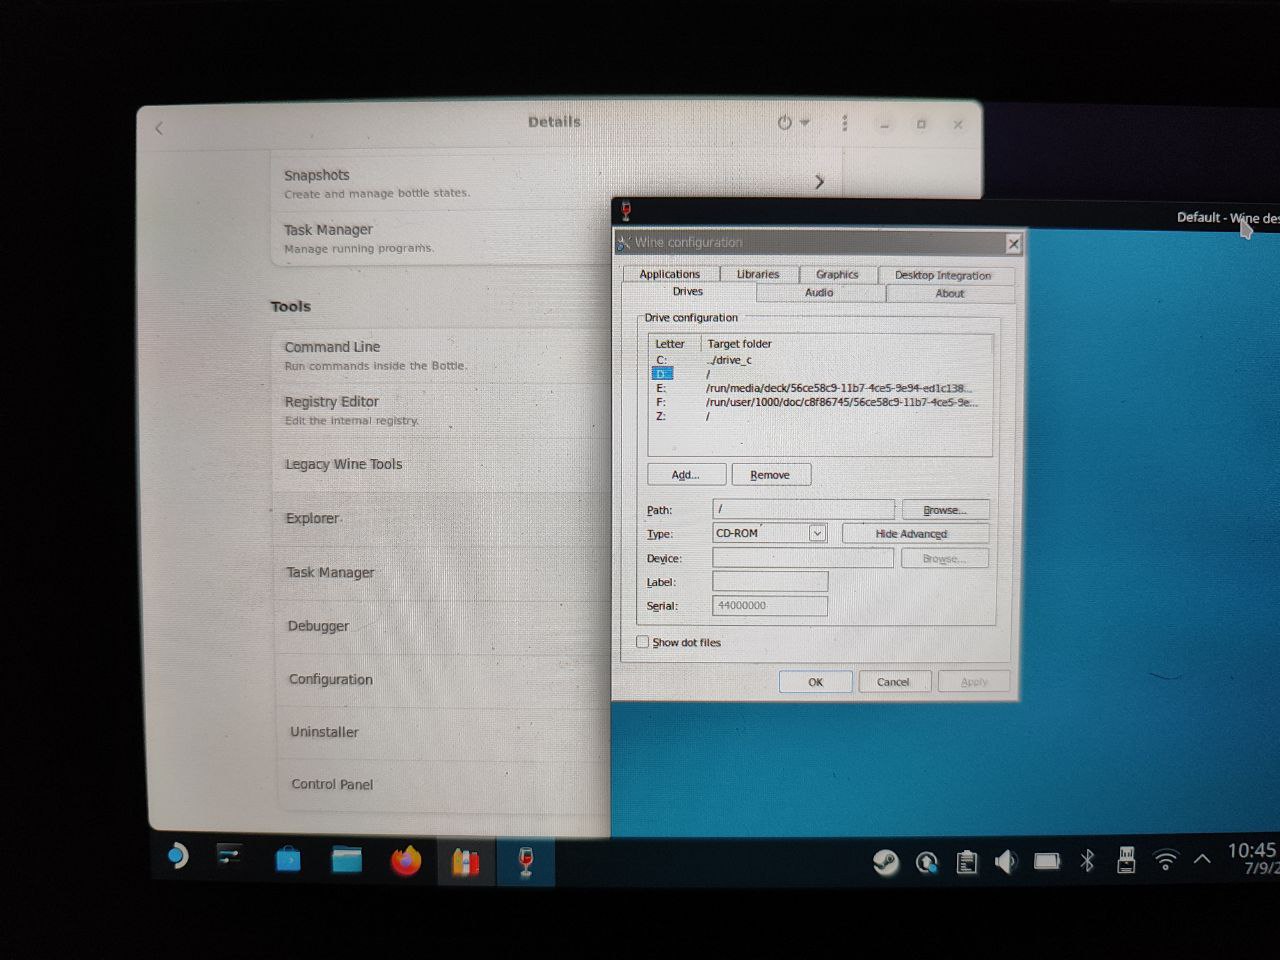Open the Type CD-ROM dropdown
Screen dimensions: 1280x960
[770, 533]
